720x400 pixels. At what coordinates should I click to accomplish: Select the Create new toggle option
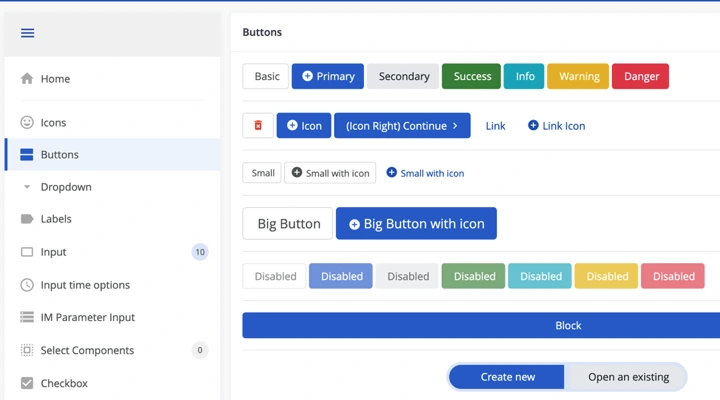point(507,377)
